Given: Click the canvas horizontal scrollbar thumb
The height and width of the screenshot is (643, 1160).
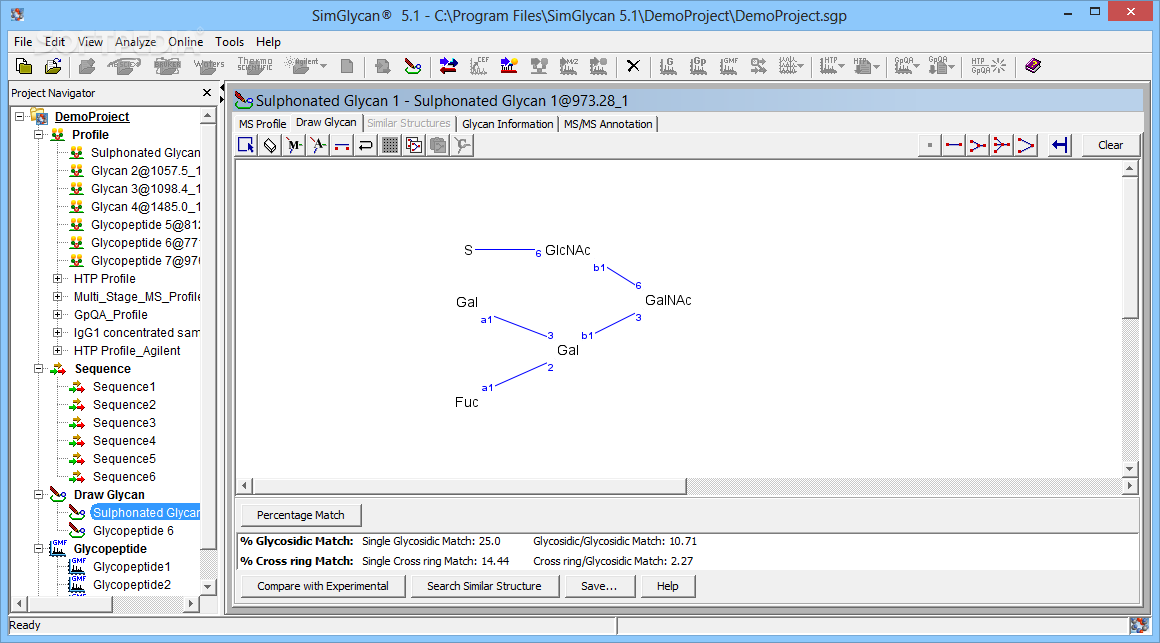Looking at the screenshot, I should [469, 486].
